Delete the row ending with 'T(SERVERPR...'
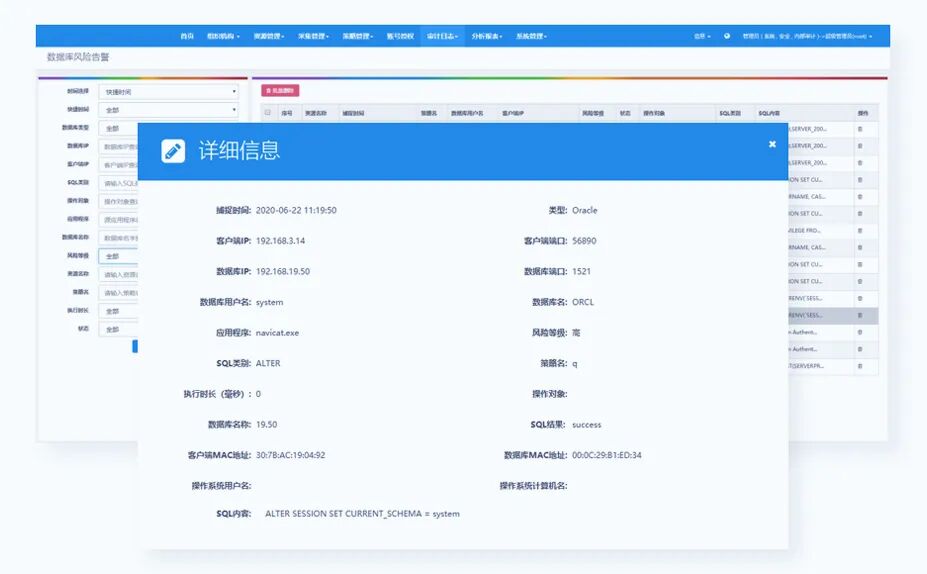This screenshot has height=574, width=927. (x=860, y=366)
